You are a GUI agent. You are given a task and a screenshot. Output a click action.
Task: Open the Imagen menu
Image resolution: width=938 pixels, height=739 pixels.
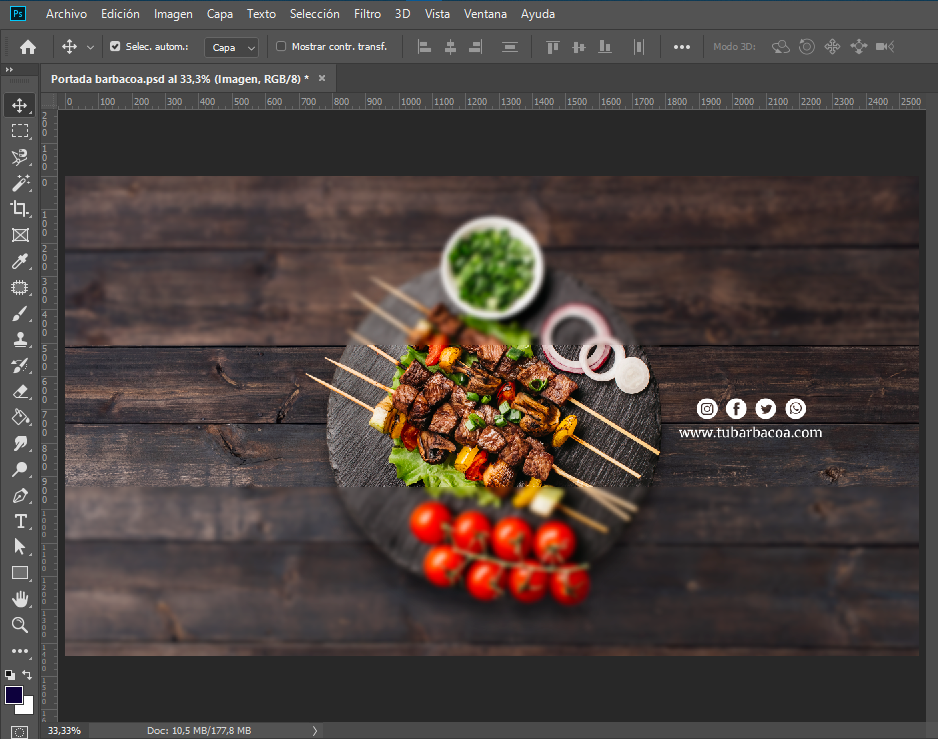tap(173, 14)
